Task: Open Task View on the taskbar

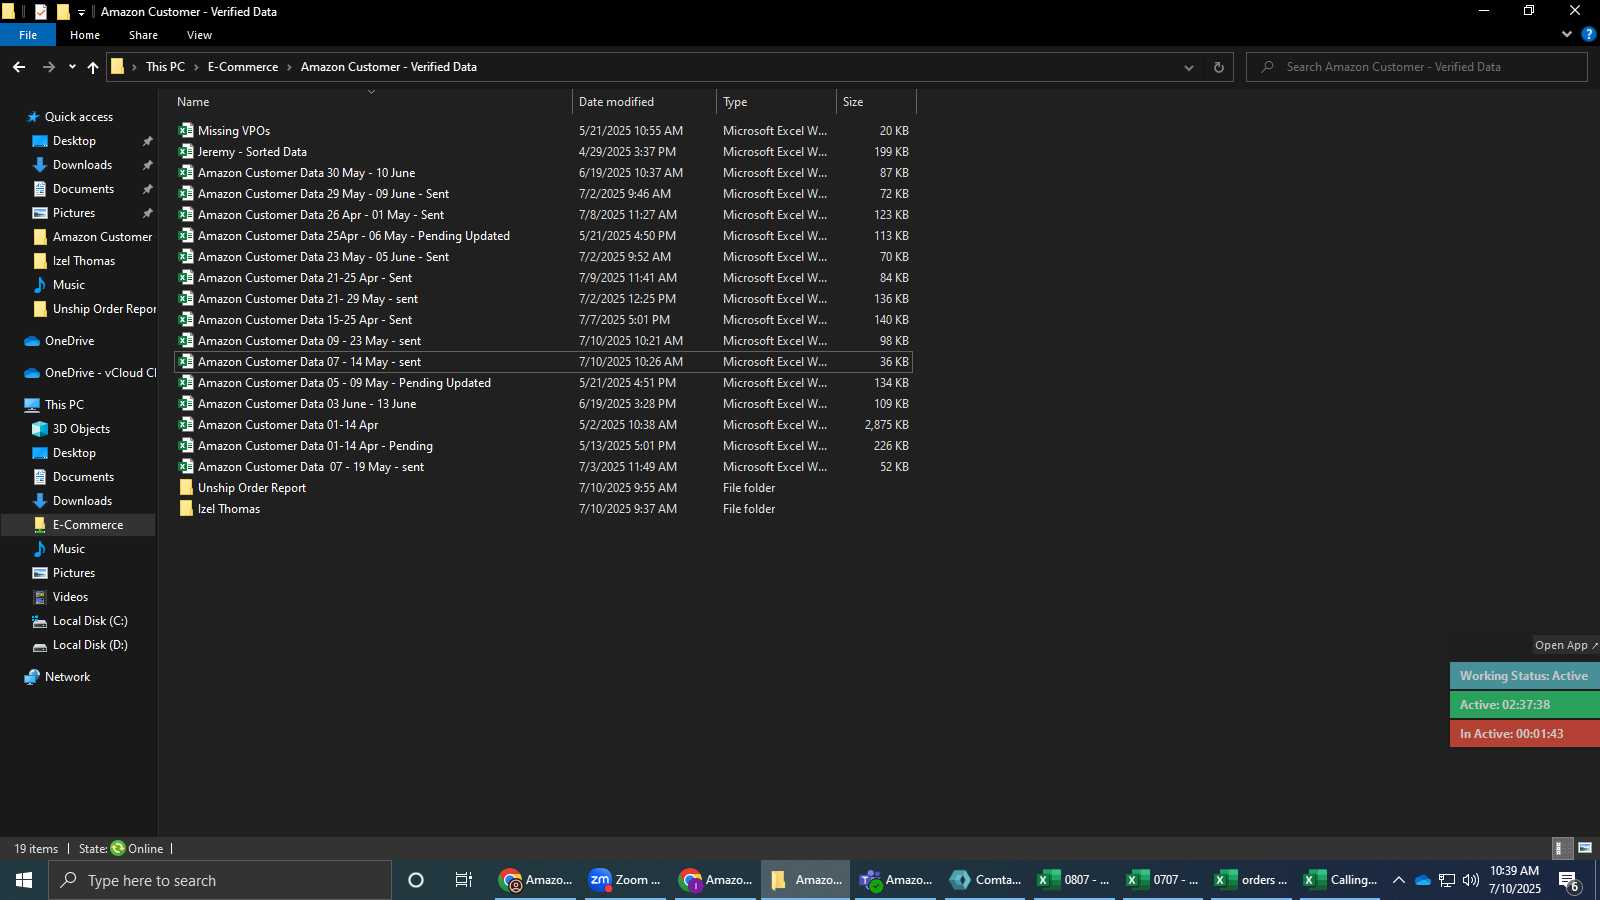Action: tap(464, 880)
